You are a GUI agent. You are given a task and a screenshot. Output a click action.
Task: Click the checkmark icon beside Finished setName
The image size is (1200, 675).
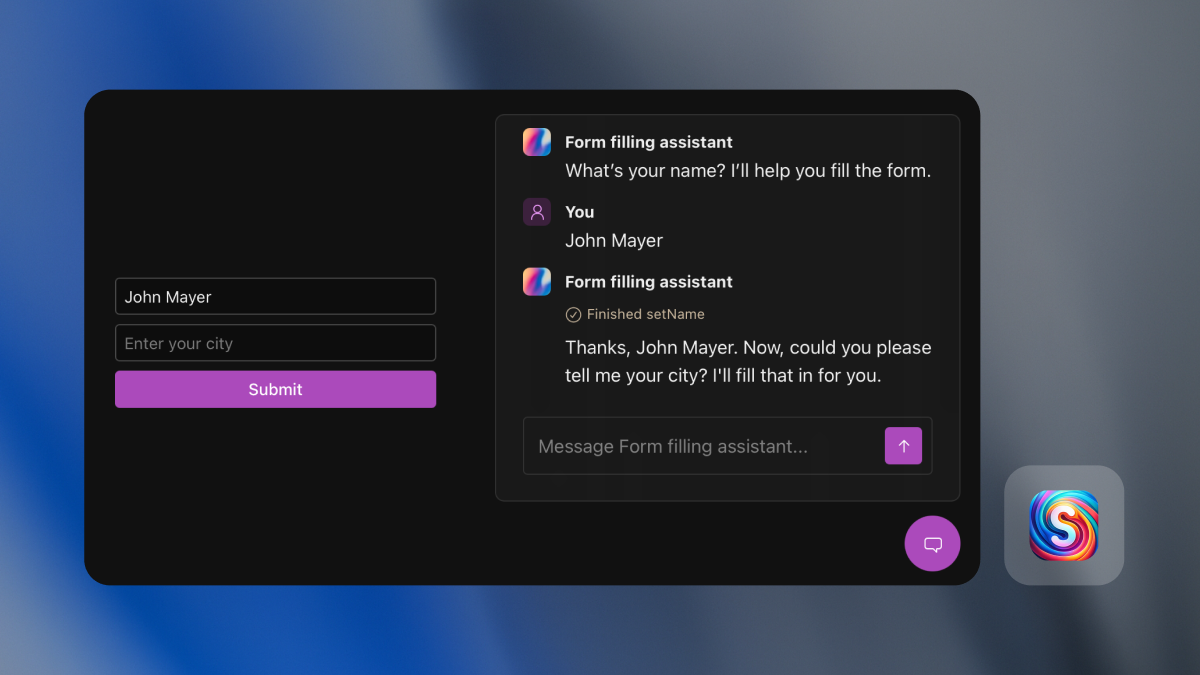573,314
